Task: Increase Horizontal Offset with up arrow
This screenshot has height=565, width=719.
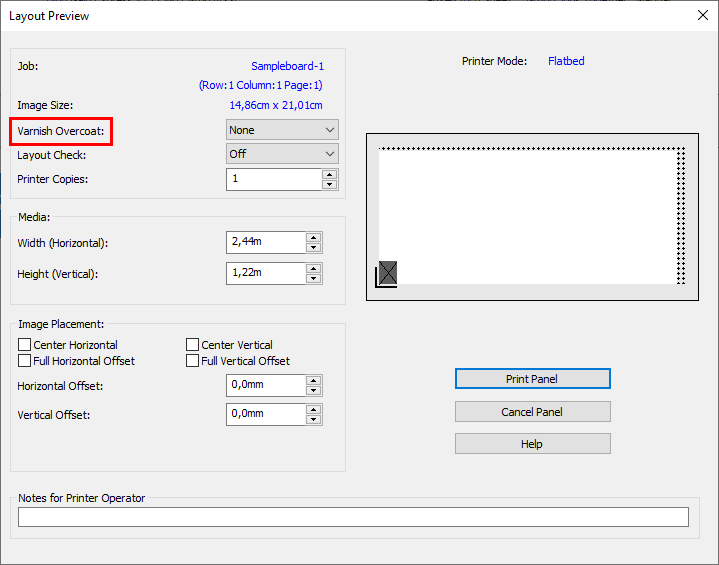Action: (314, 381)
